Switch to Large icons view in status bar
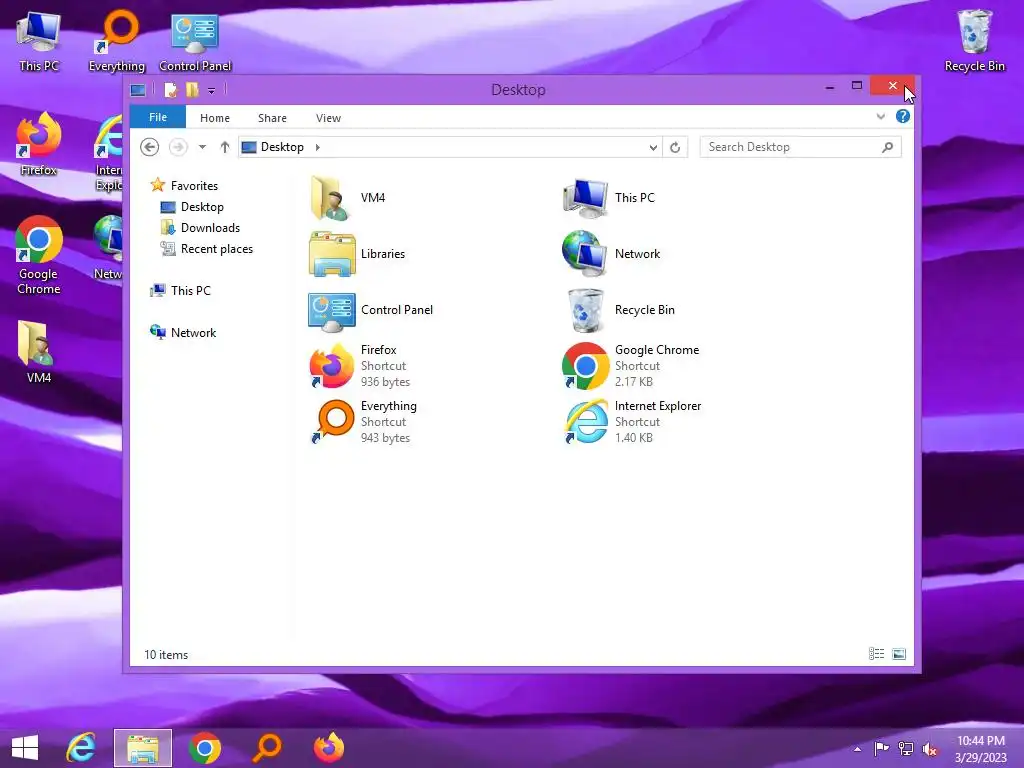Image resolution: width=1024 pixels, height=768 pixels. pos(899,654)
